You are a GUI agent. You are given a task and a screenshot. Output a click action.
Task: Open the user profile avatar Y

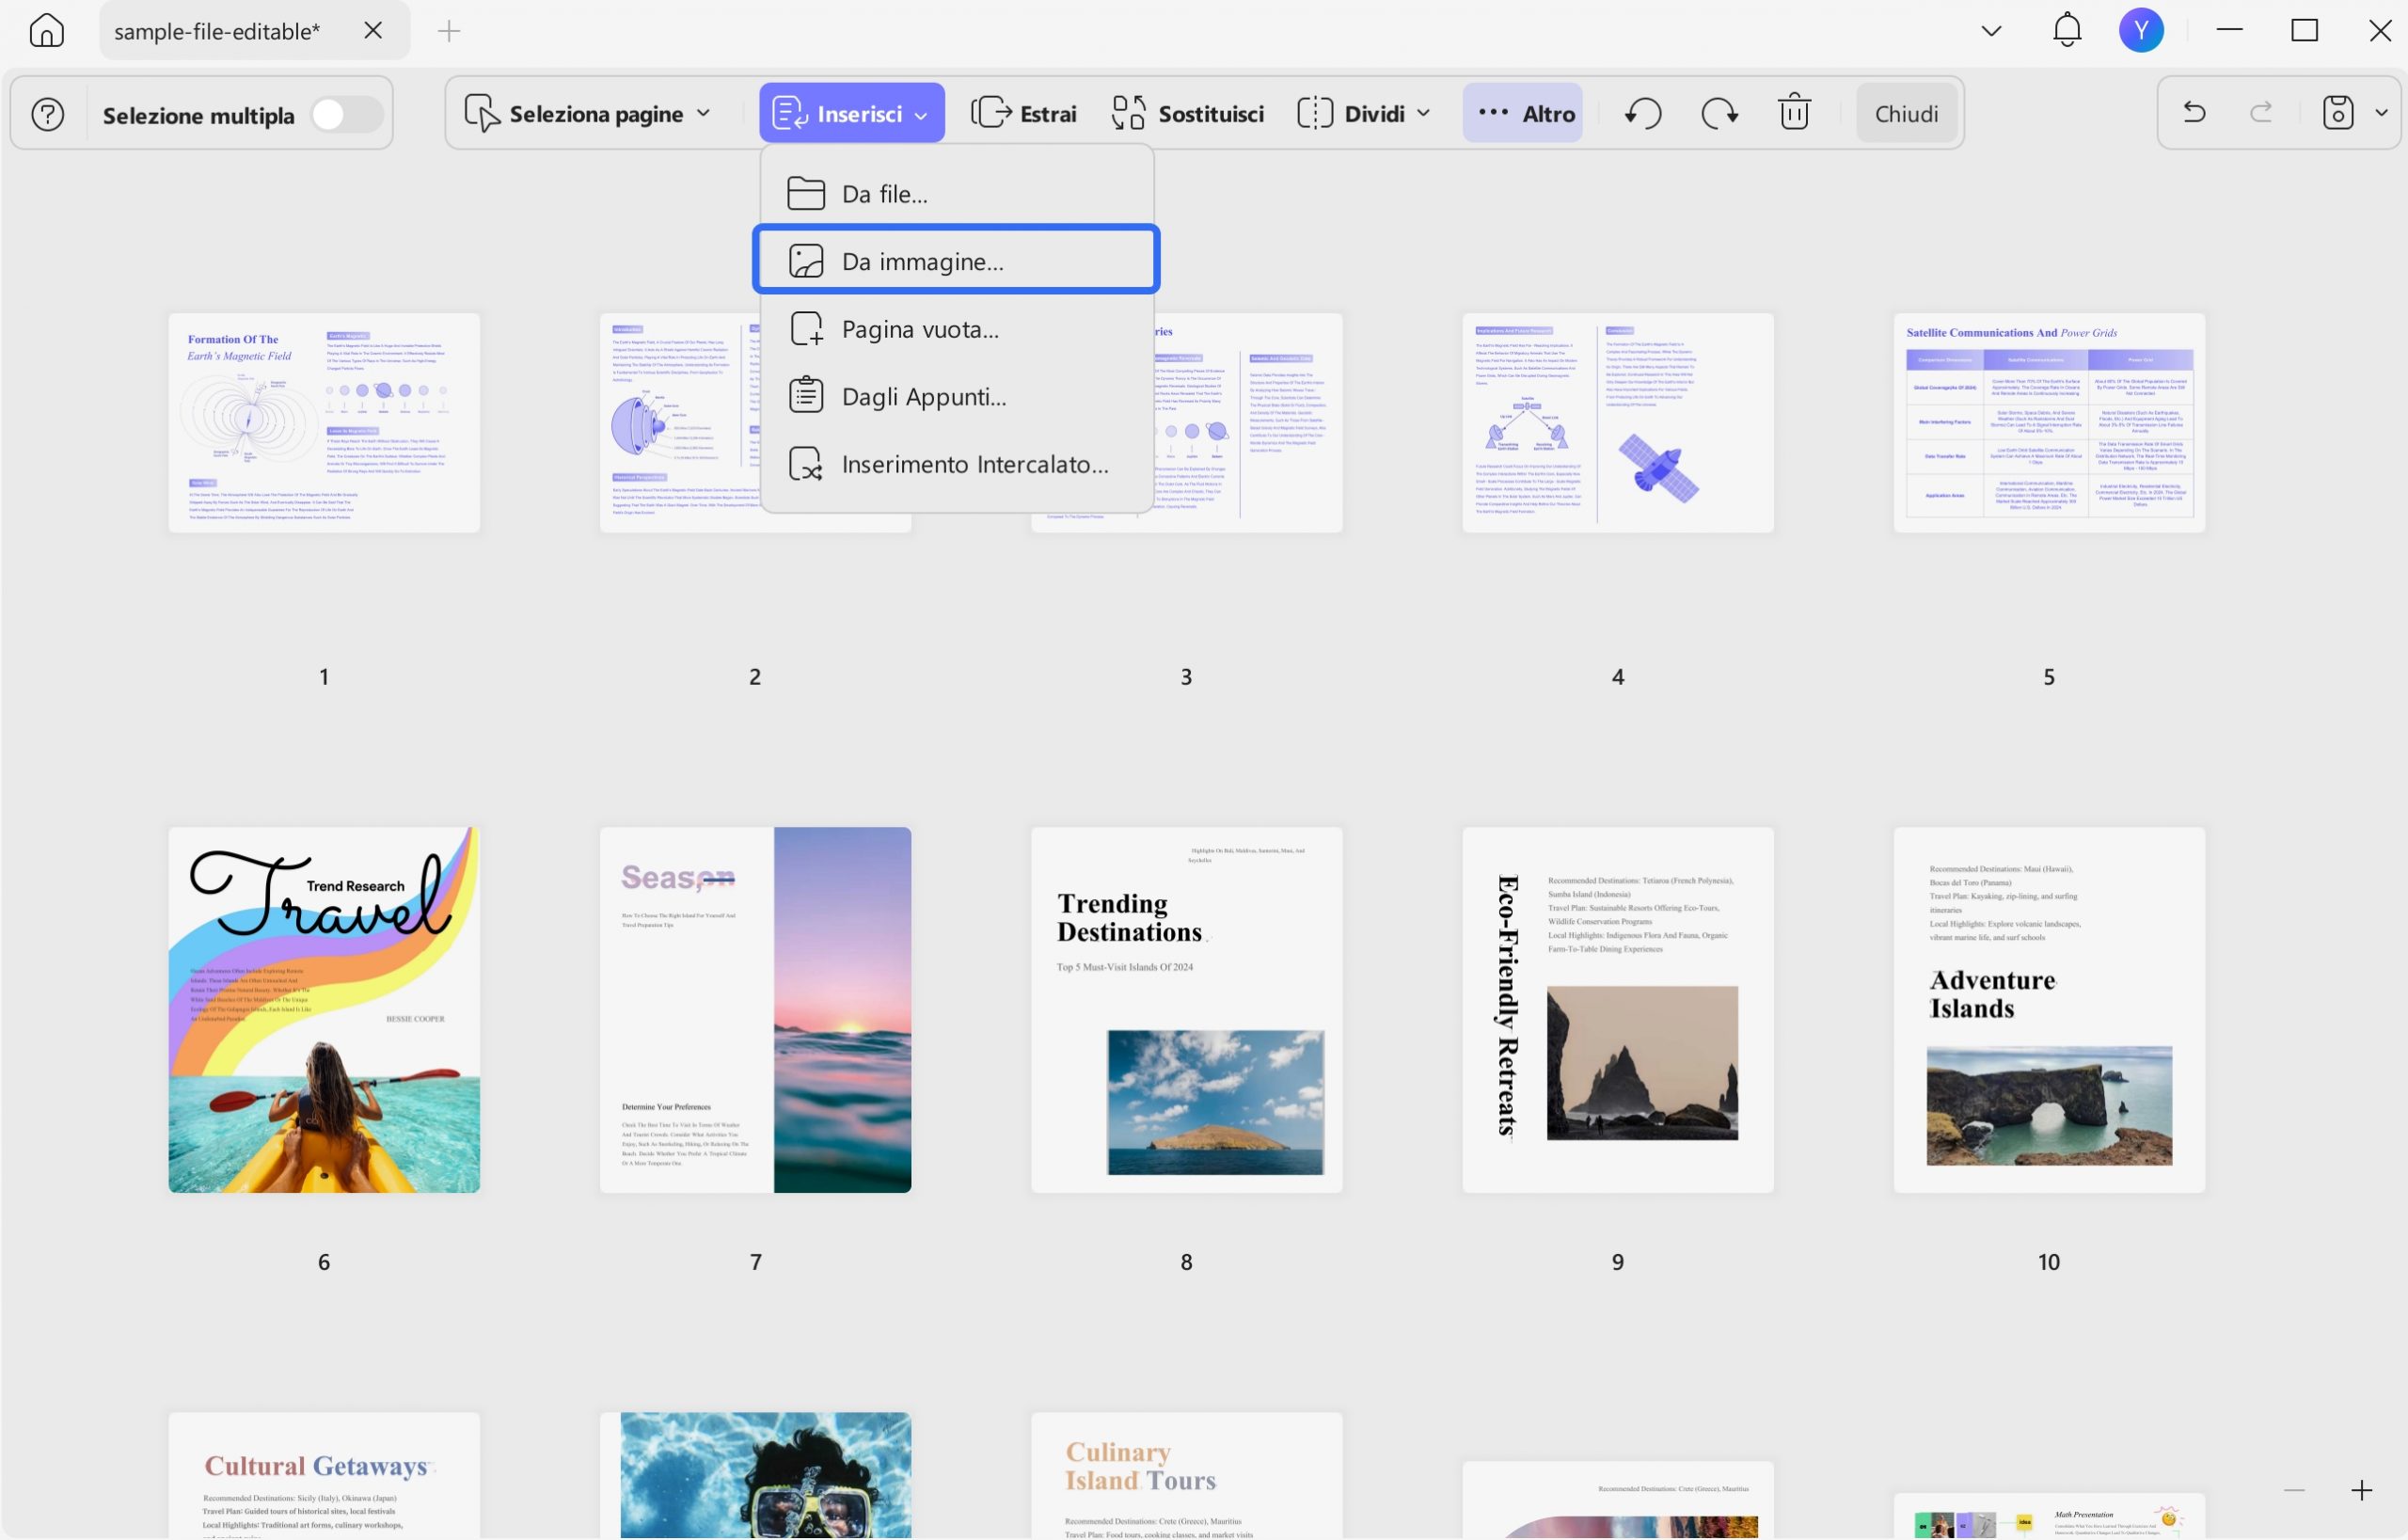[2140, 31]
